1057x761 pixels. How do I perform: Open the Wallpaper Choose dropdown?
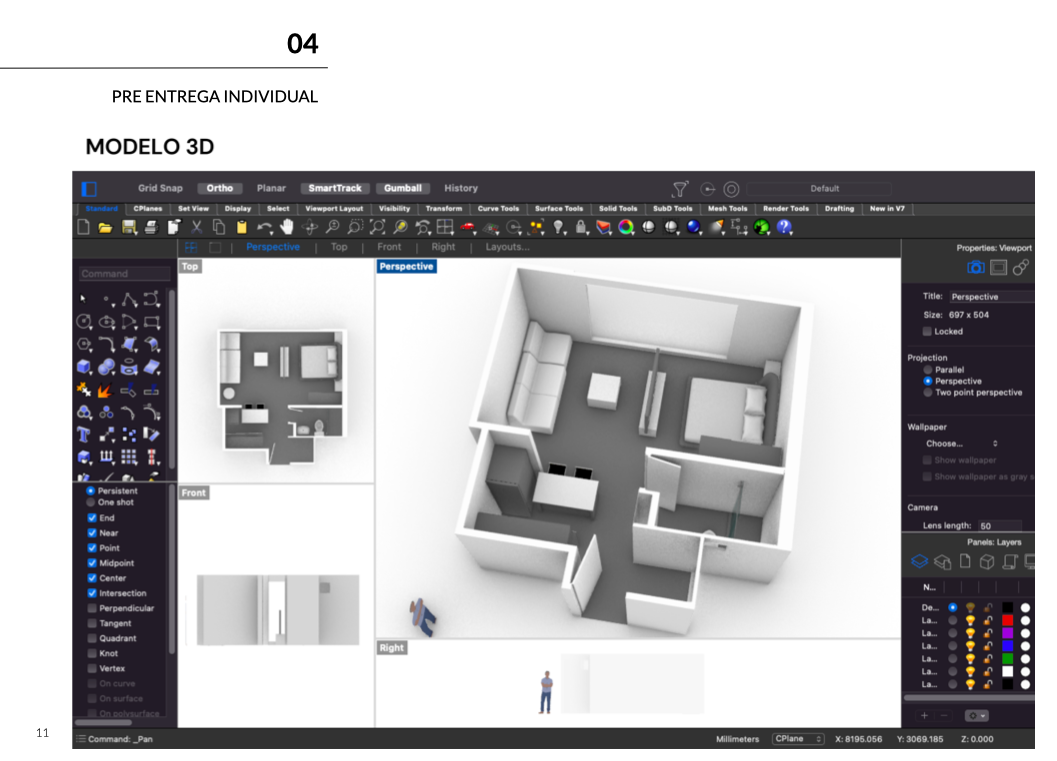tap(961, 443)
